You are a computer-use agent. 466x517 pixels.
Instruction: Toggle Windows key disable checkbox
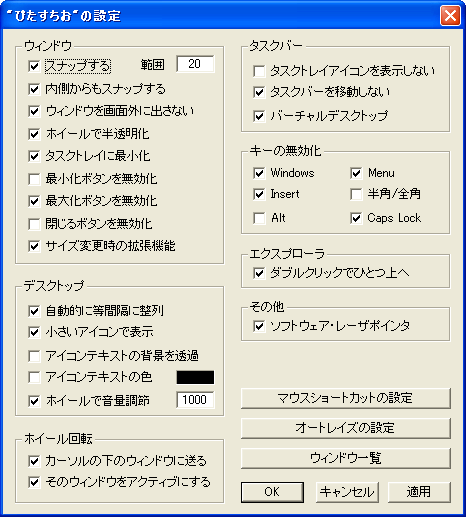(259, 173)
